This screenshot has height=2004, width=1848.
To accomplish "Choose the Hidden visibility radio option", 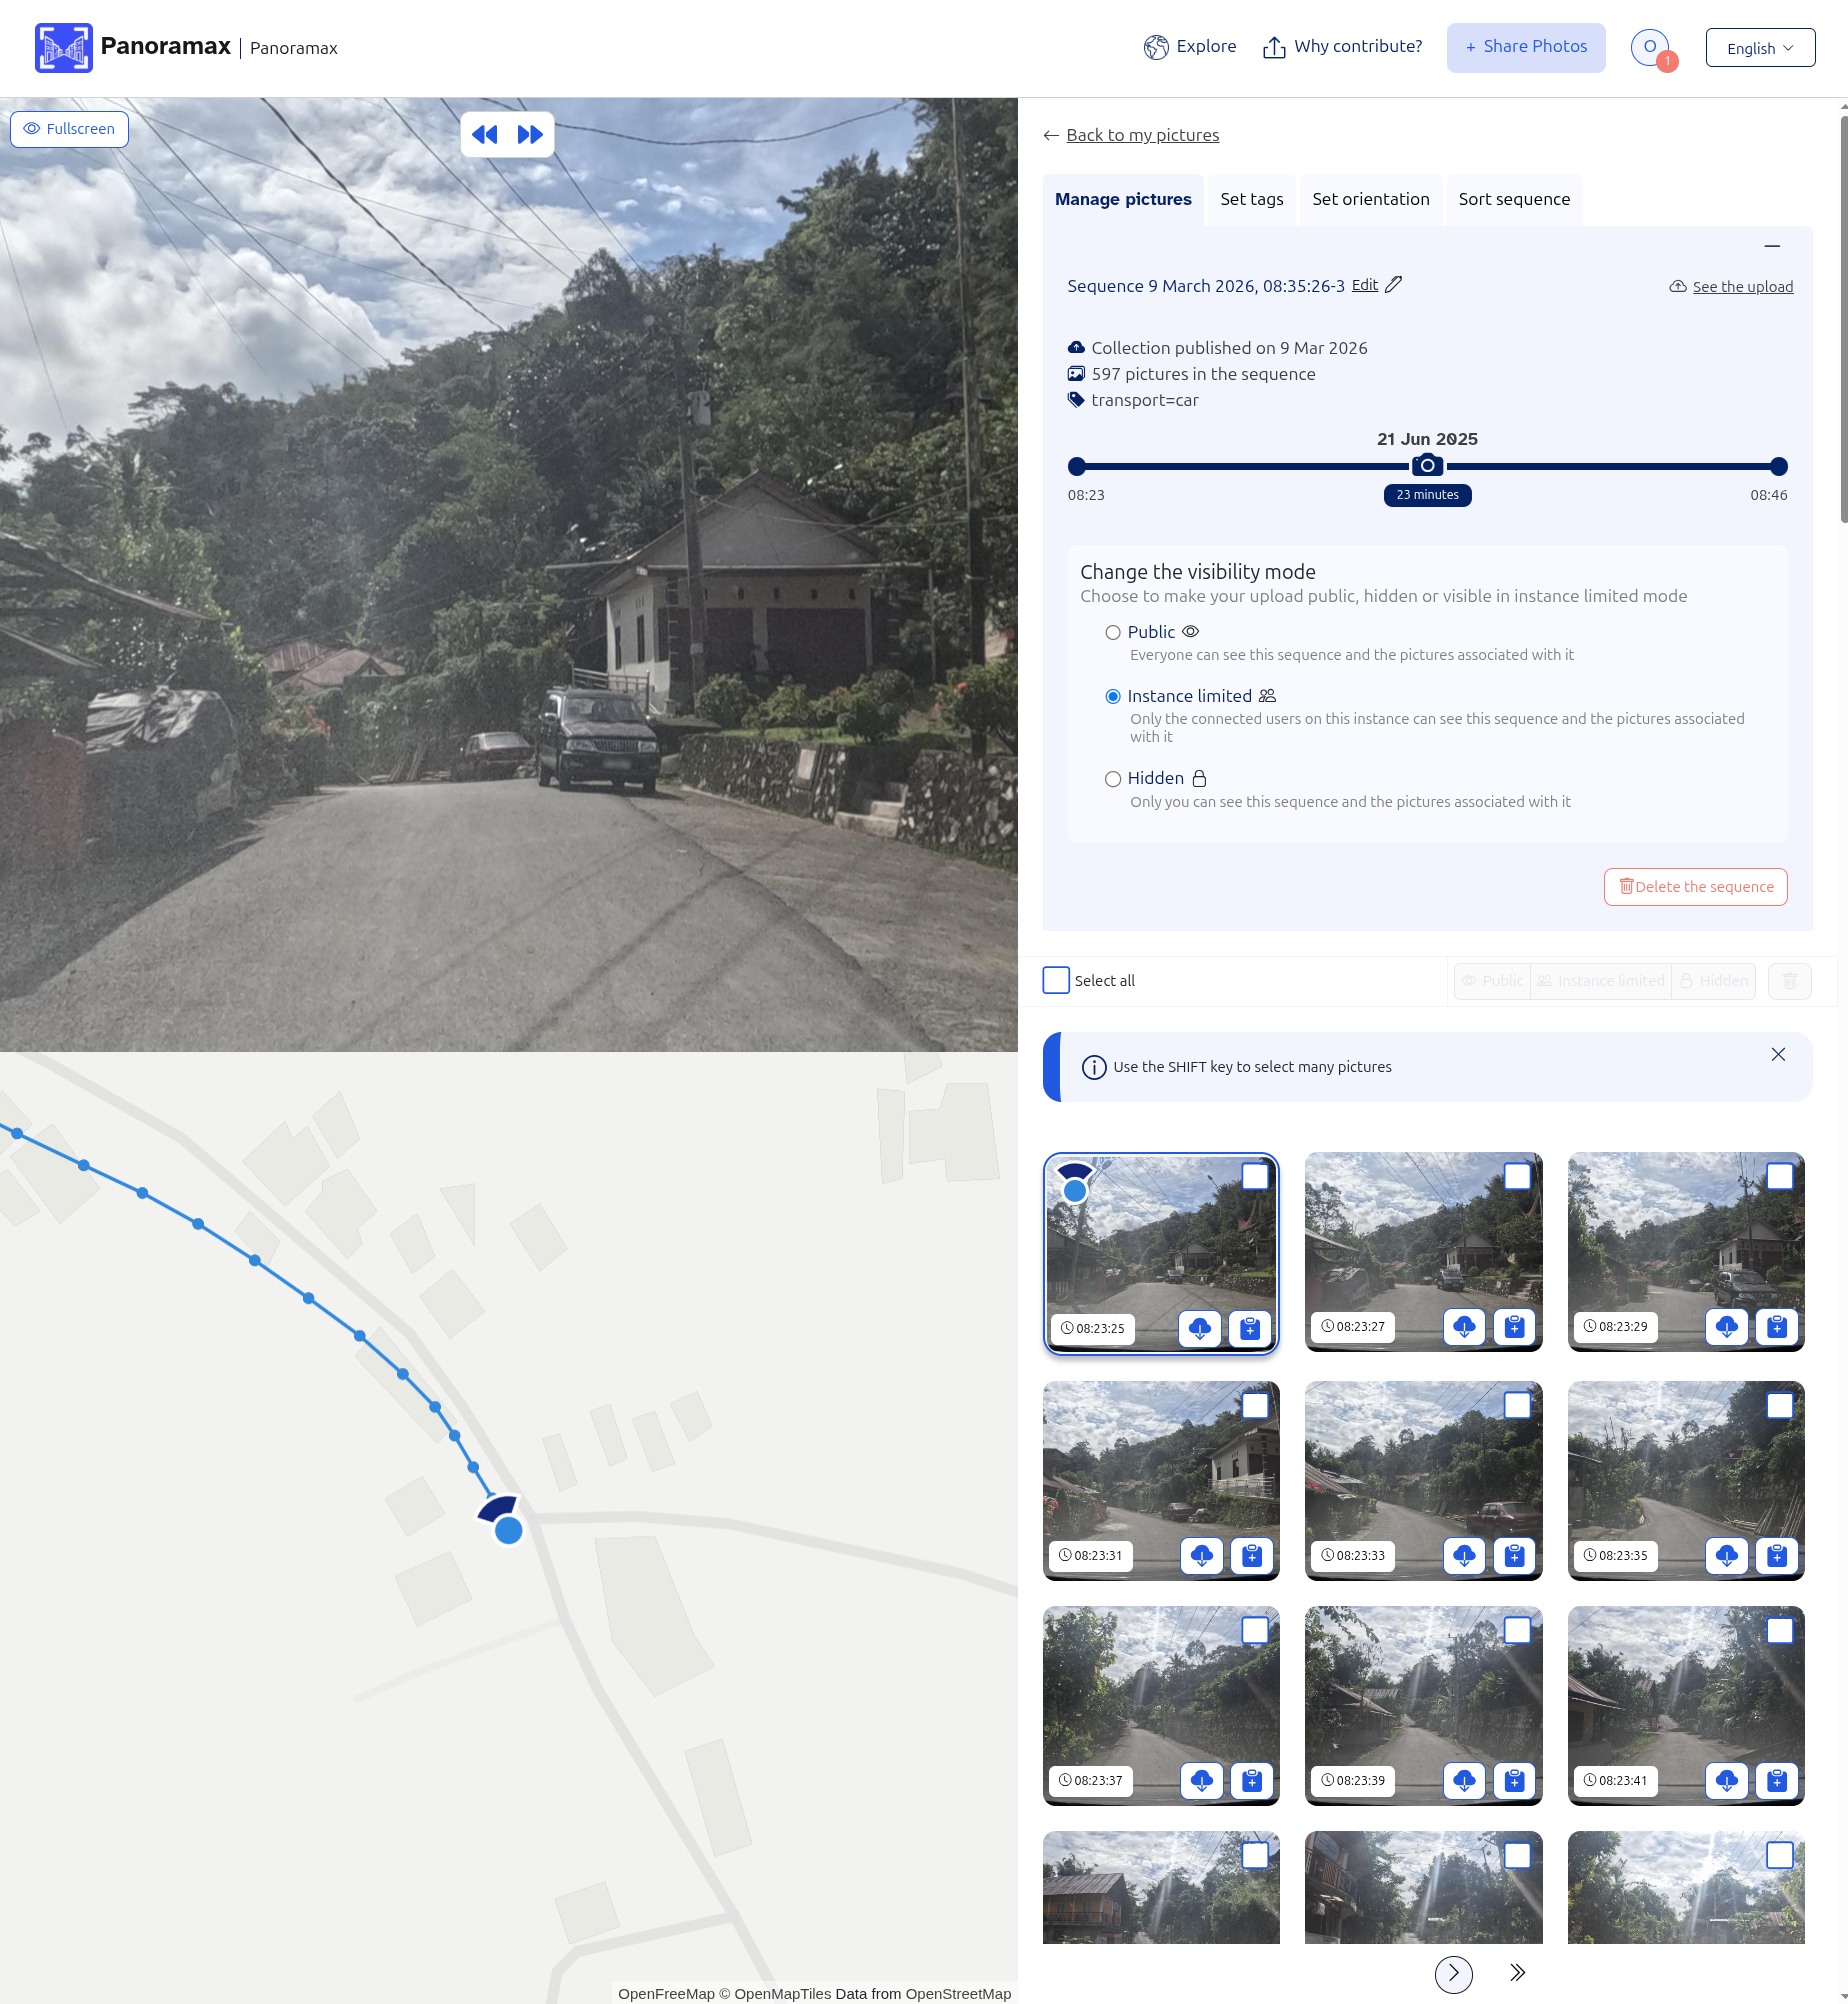I will 1113,779.
